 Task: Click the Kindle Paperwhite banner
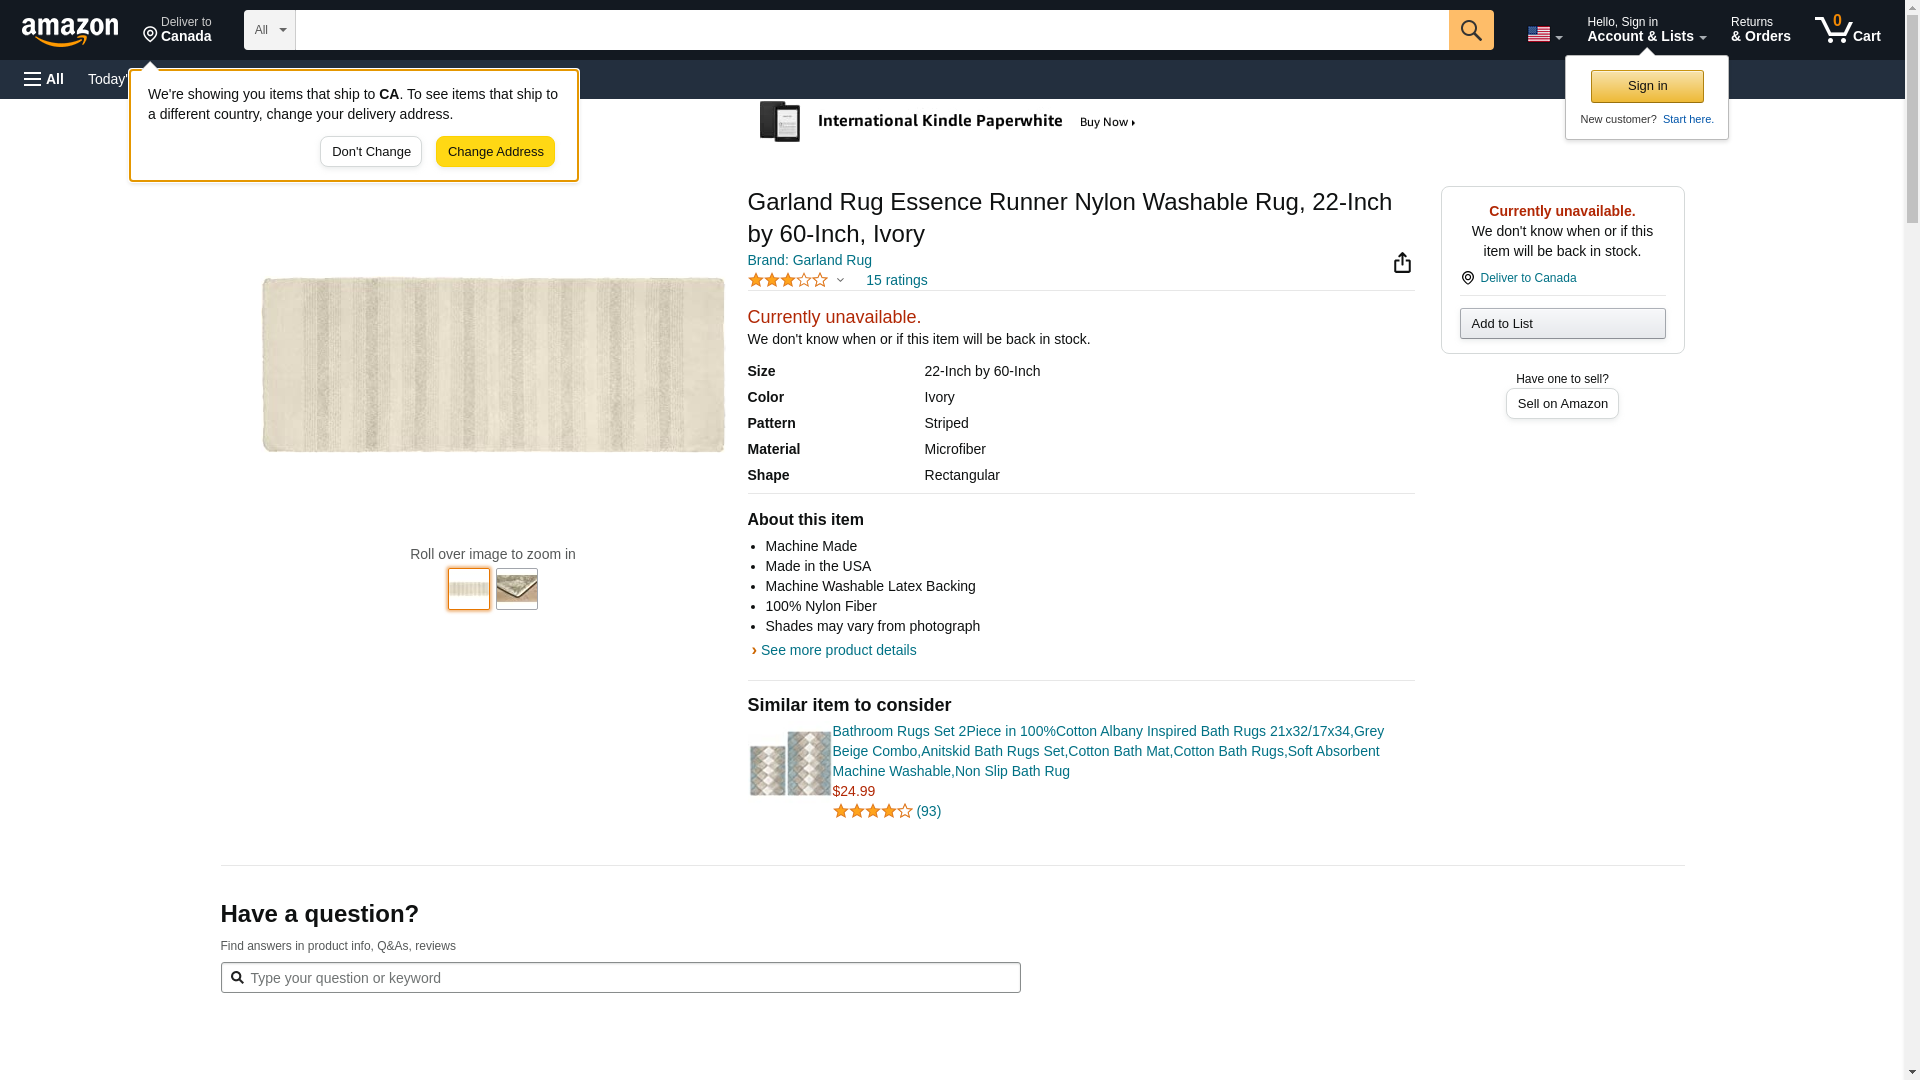pos(947,122)
